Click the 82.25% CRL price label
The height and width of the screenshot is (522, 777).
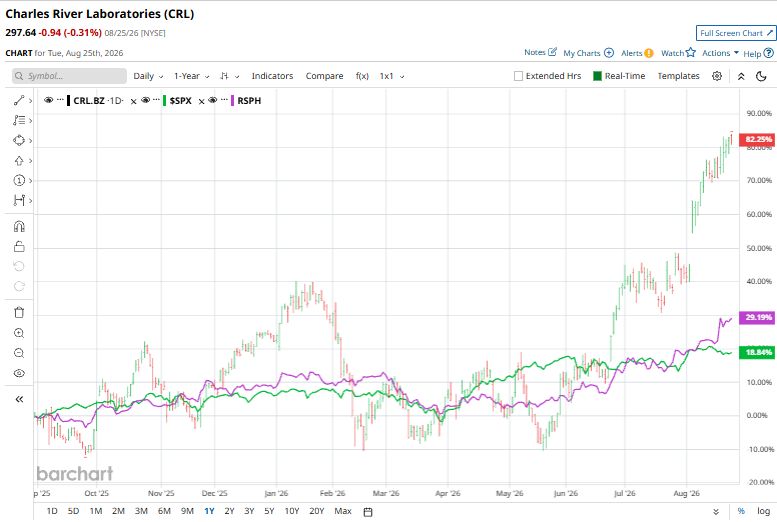[x=757, y=139]
